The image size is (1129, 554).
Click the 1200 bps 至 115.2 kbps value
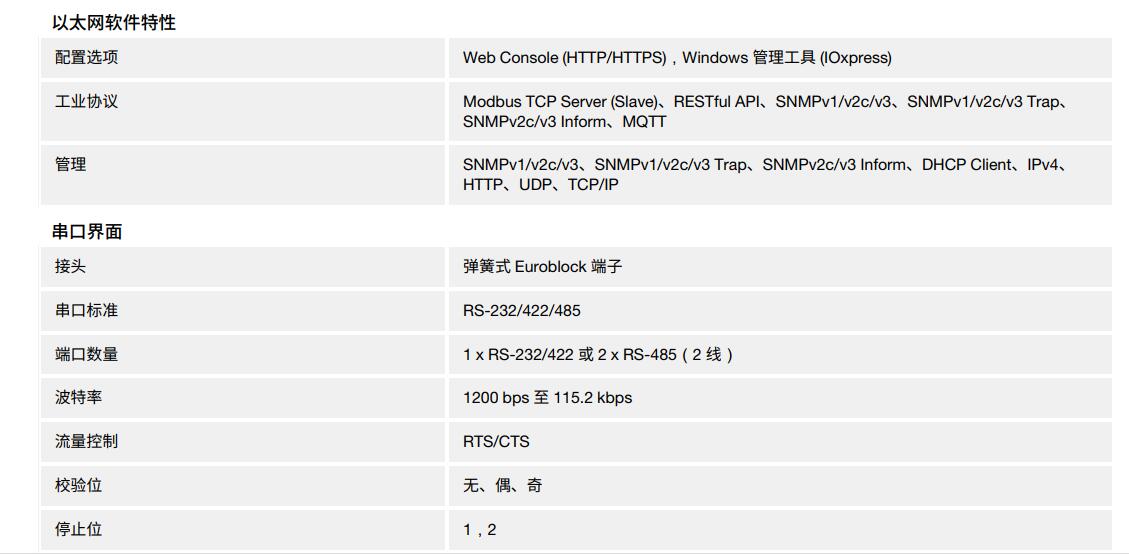(x=547, y=398)
